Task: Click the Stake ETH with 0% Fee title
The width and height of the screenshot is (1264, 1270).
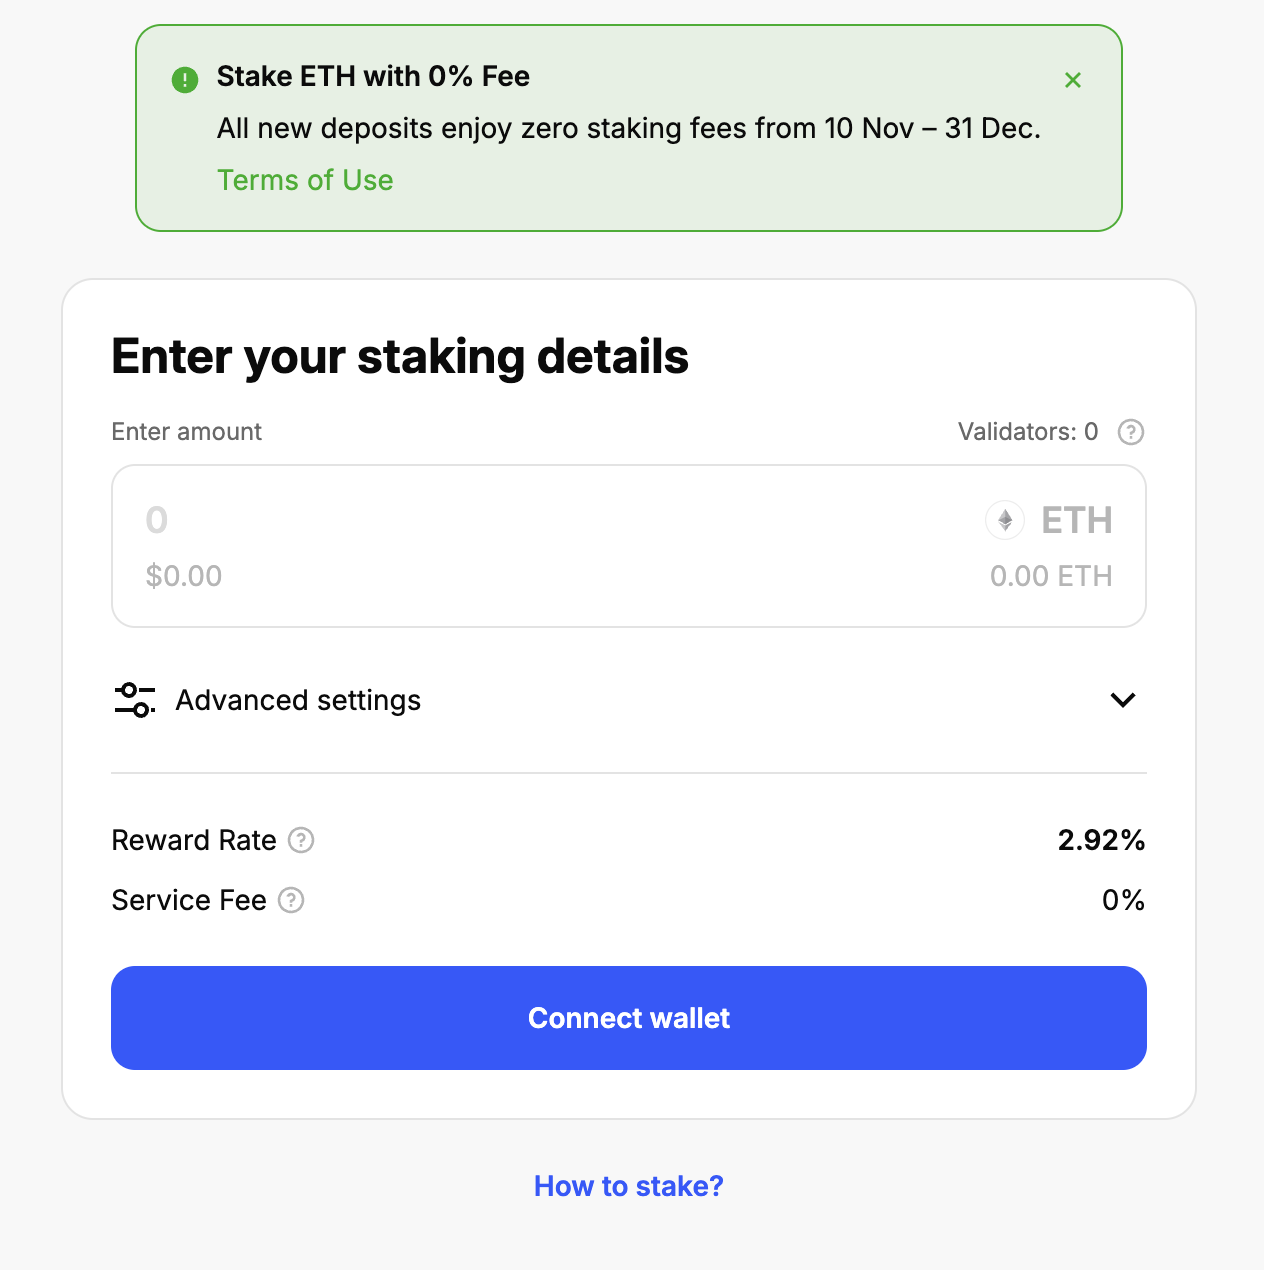Action: (x=373, y=77)
